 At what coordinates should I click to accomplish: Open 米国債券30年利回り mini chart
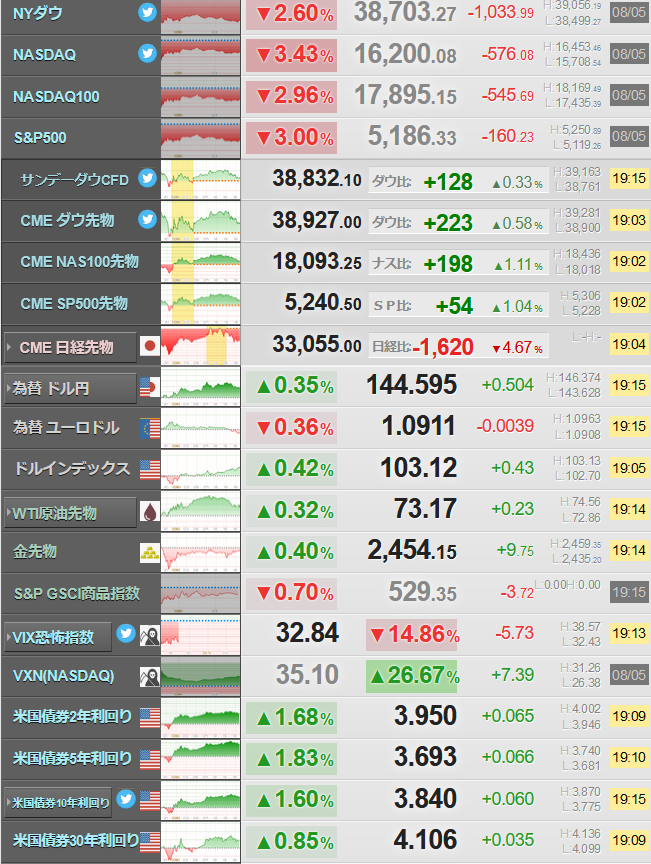click(x=201, y=842)
